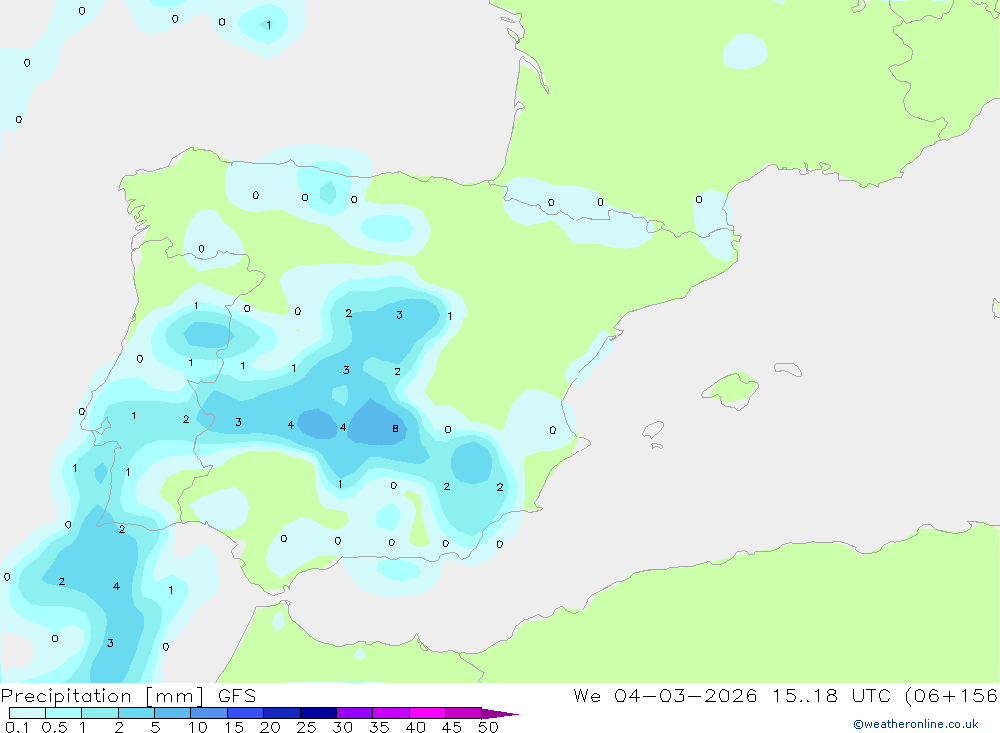
Task: Select the 5–10 mm blue legend swatch
Action: tap(173, 713)
